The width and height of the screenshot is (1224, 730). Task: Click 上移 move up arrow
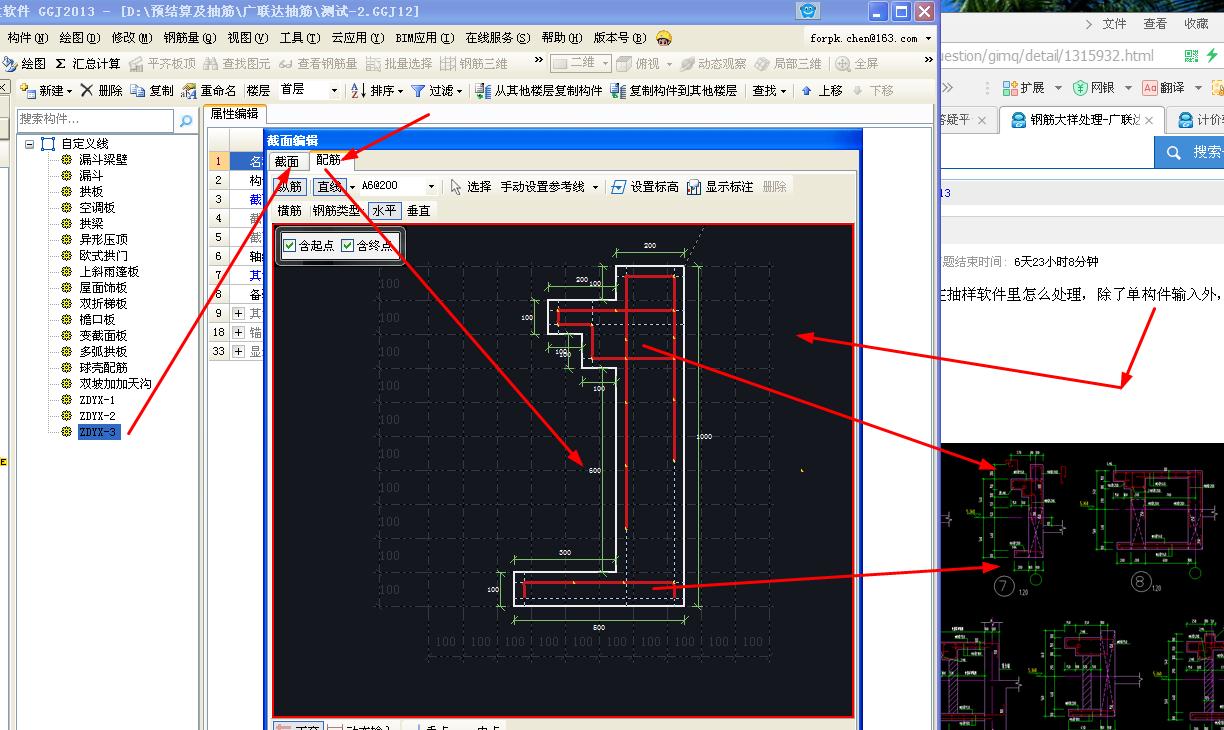point(822,90)
